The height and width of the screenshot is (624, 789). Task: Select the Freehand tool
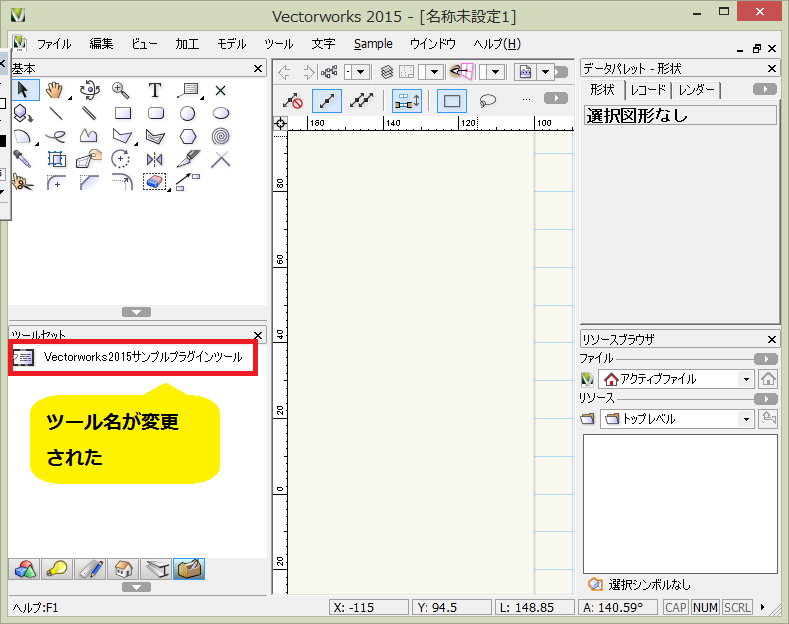click(x=56, y=136)
